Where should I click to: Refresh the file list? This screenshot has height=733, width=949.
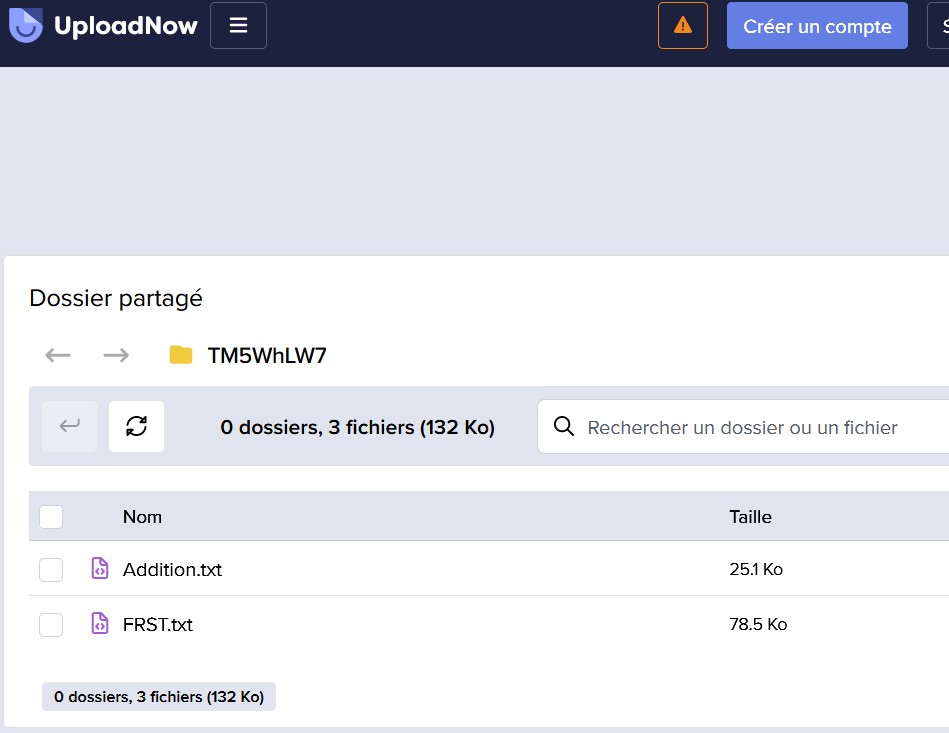[136, 426]
